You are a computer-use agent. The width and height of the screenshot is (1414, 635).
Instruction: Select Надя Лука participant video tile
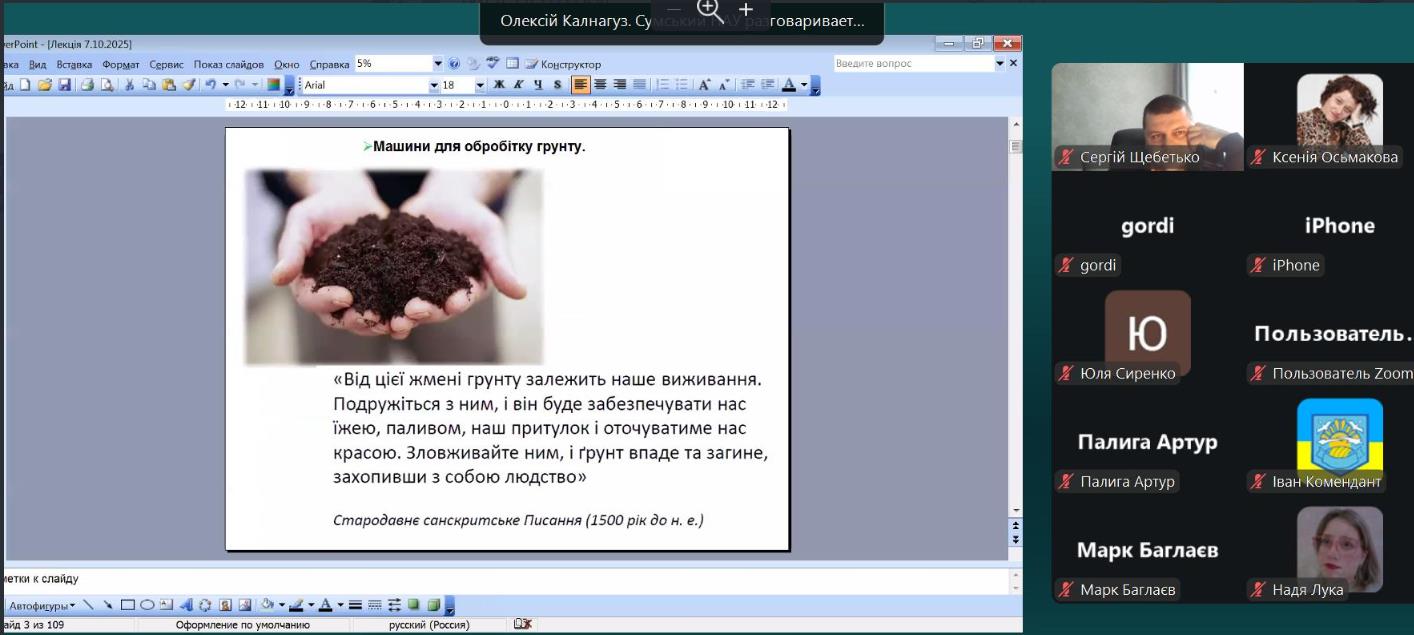tap(1339, 550)
